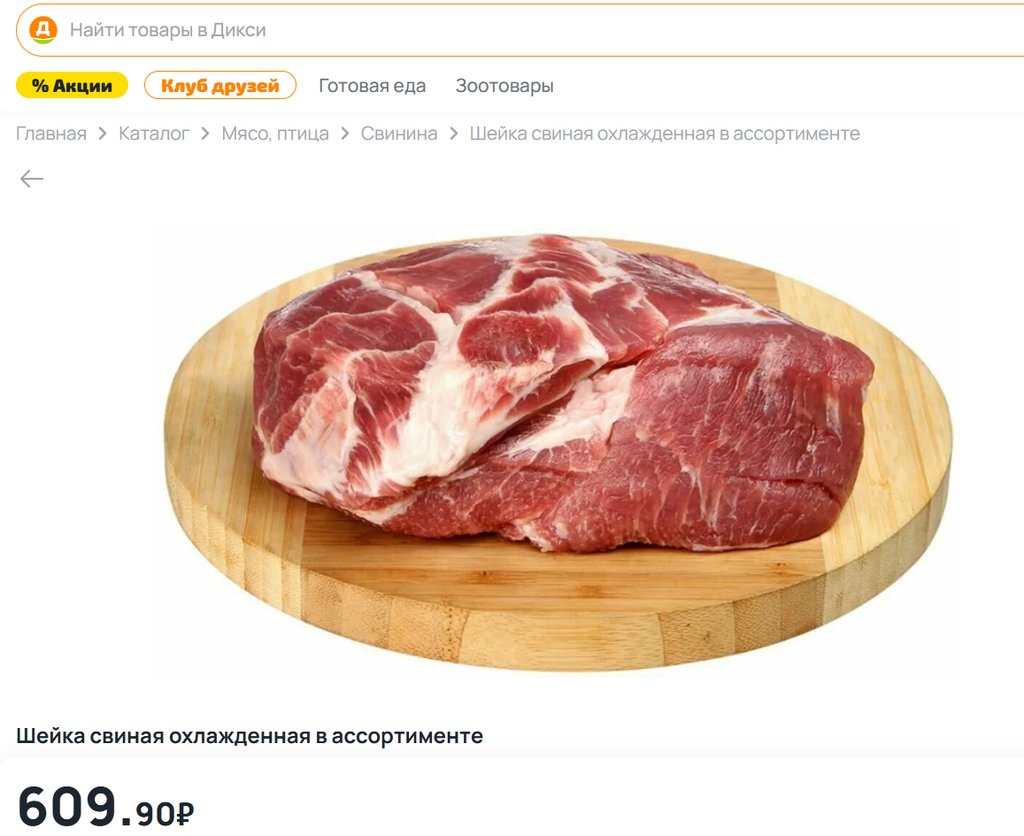The height and width of the screenshot is (836, 1024).
Task: Click the chevron after Свинина breadcrumb
Action: 454,133
